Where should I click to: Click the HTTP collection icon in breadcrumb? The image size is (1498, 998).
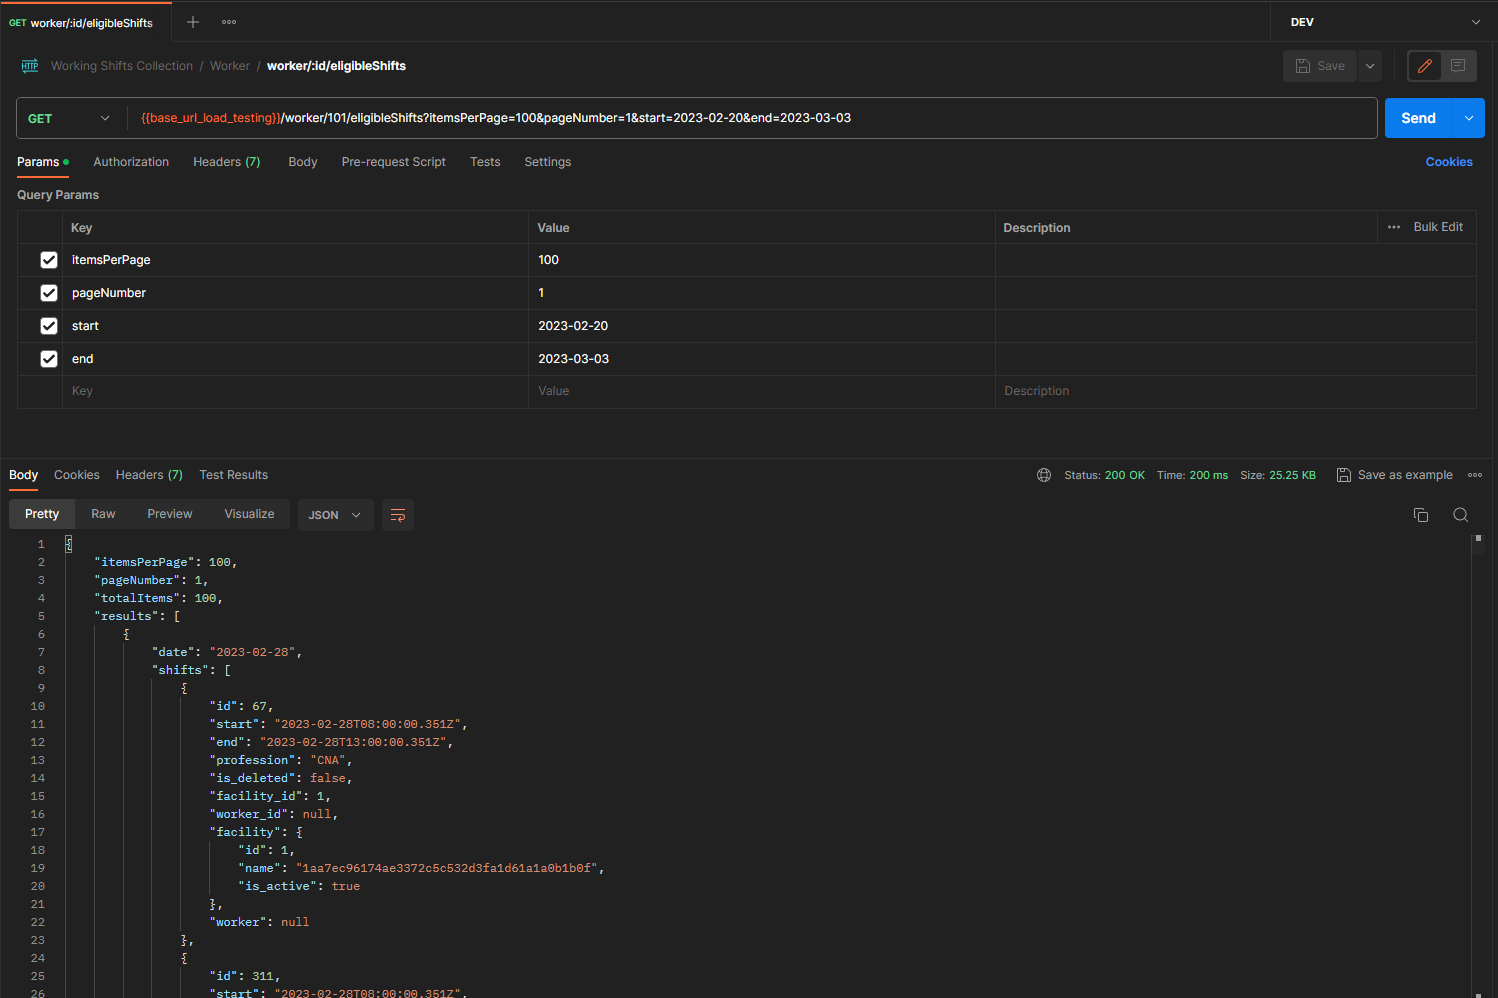coord(30,66)
